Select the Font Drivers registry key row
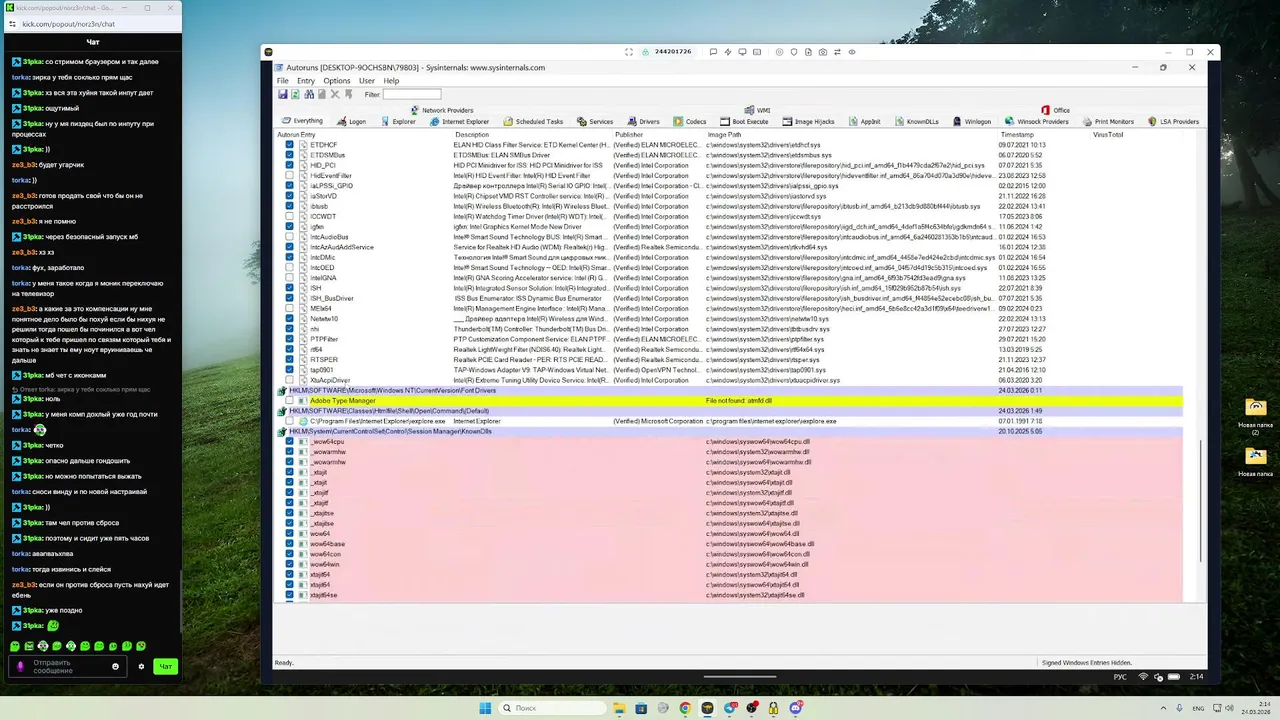Viewport: 1280px width, 720px height. (730, 390)
